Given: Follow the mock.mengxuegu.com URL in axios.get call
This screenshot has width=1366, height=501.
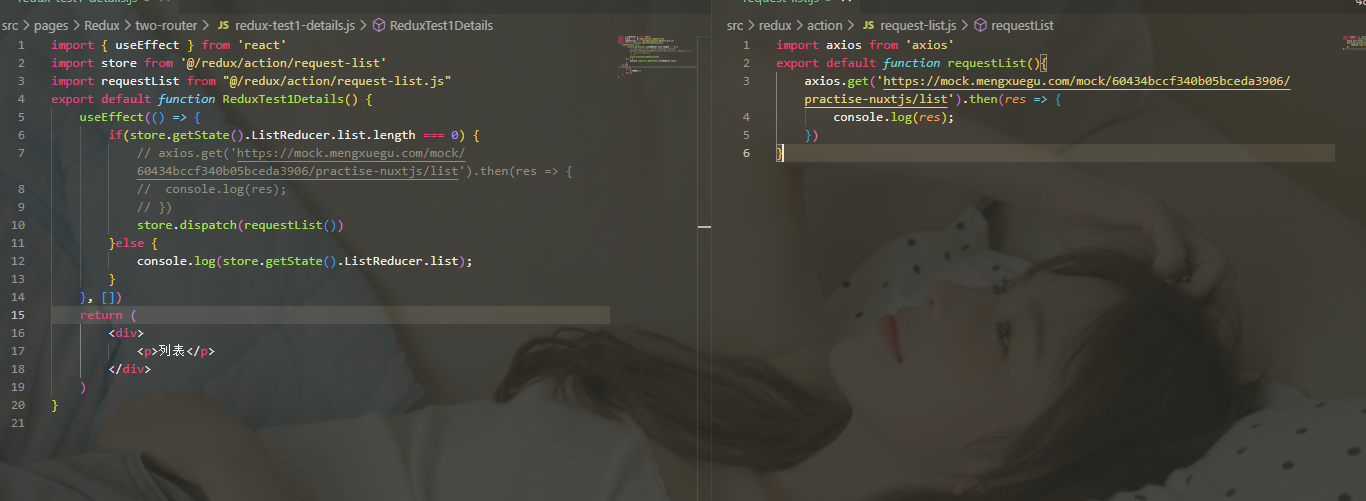Looking at the screenshot, I should [1047, 90].
